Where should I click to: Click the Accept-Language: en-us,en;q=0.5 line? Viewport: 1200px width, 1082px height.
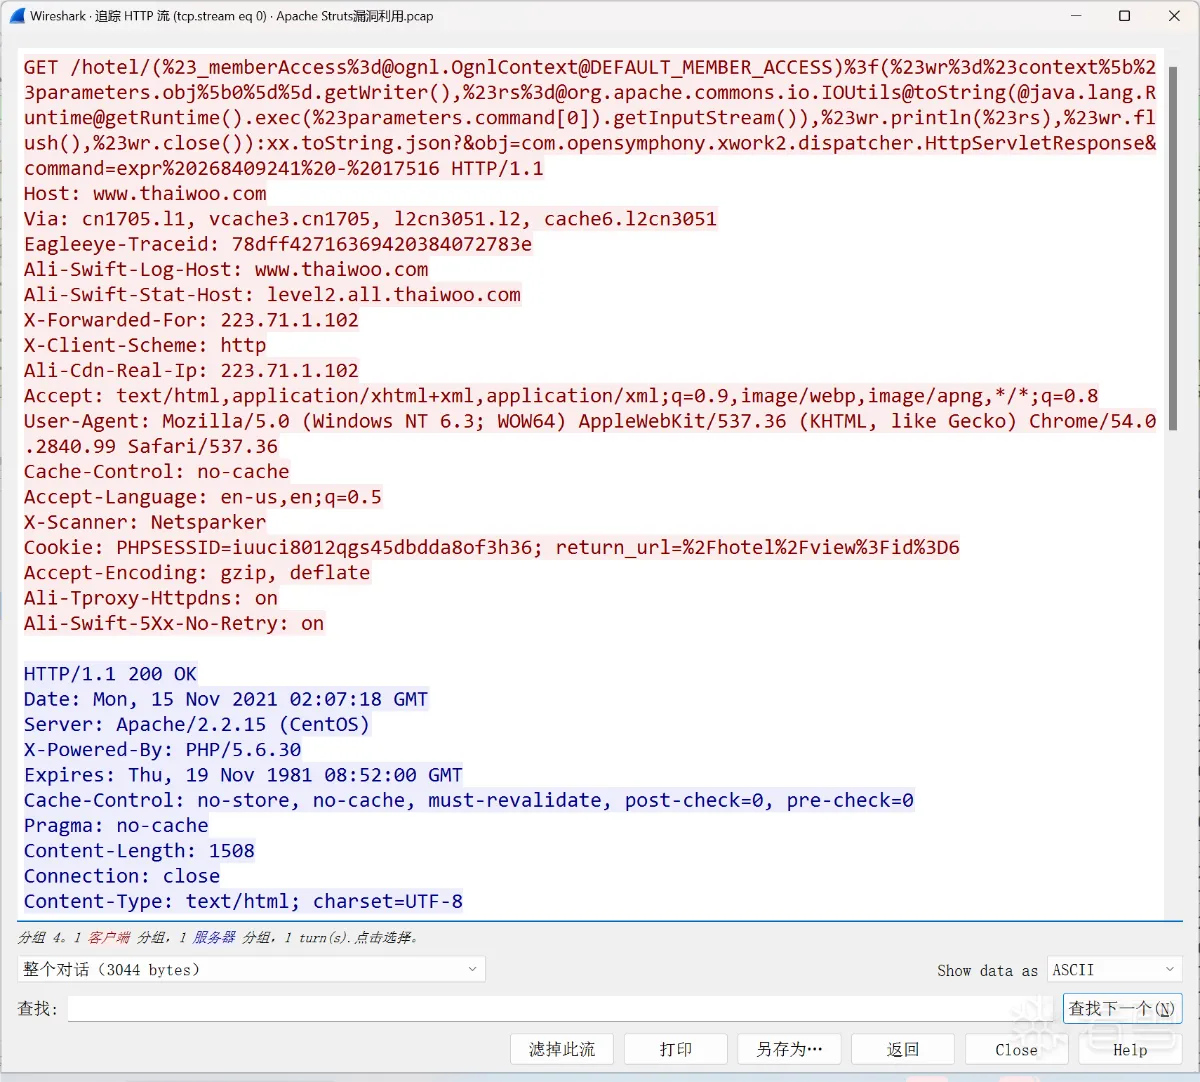point(203,497)
